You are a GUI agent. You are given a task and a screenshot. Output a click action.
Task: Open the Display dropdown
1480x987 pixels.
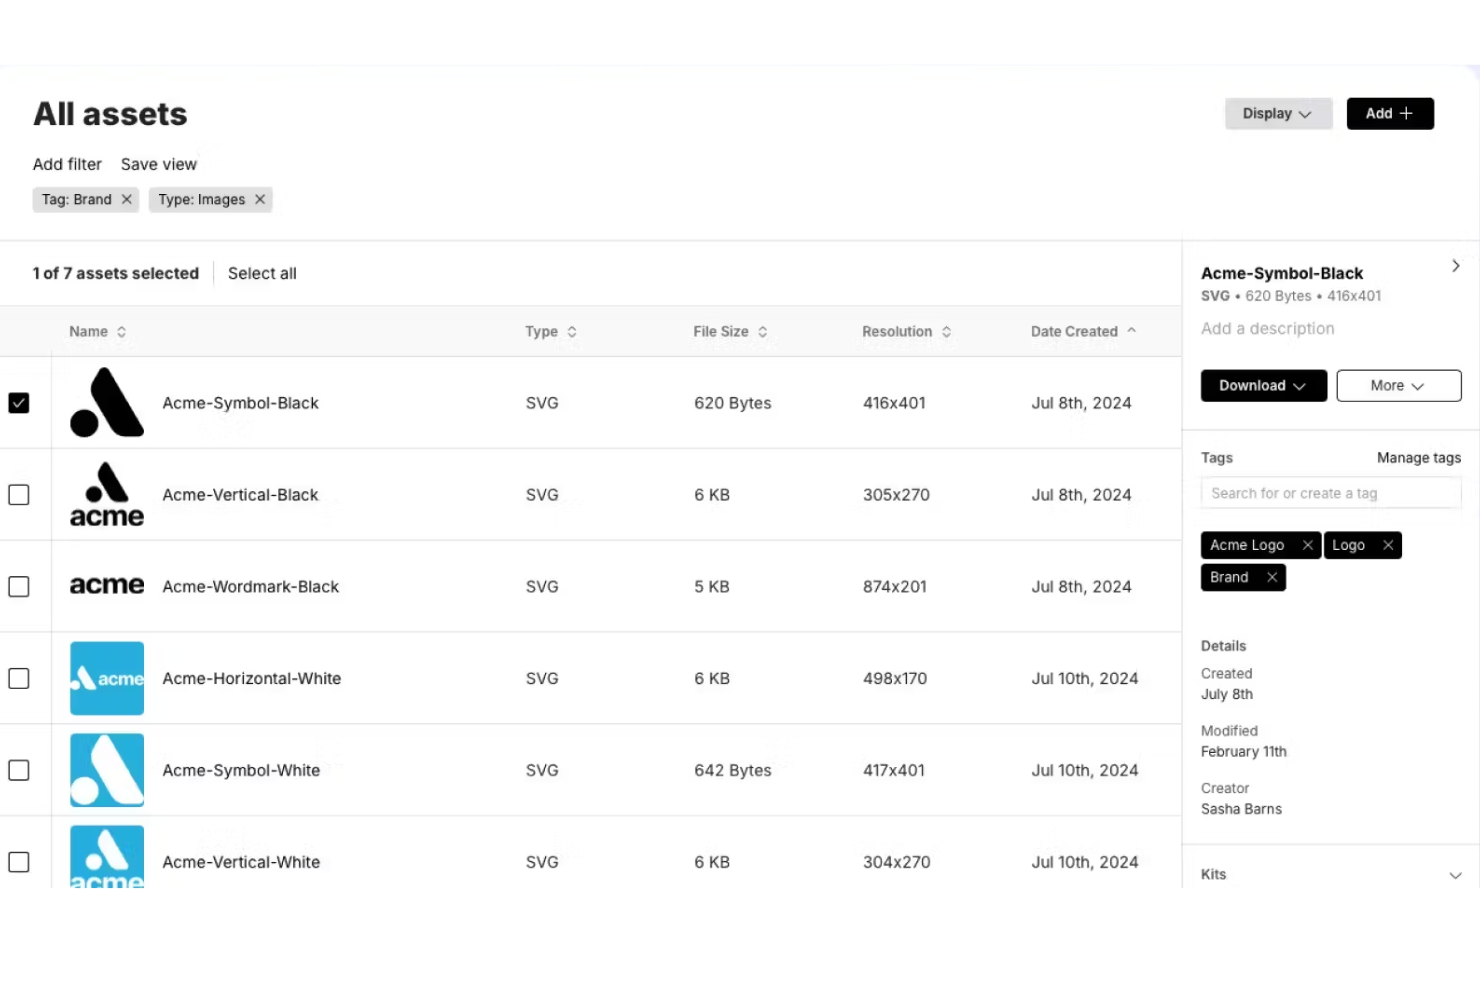1278,113
